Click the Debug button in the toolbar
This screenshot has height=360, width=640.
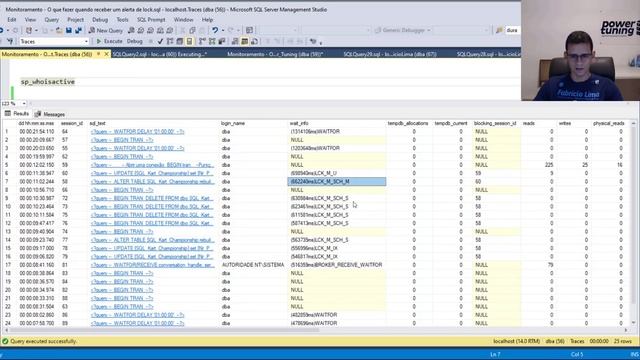point(134,41)
